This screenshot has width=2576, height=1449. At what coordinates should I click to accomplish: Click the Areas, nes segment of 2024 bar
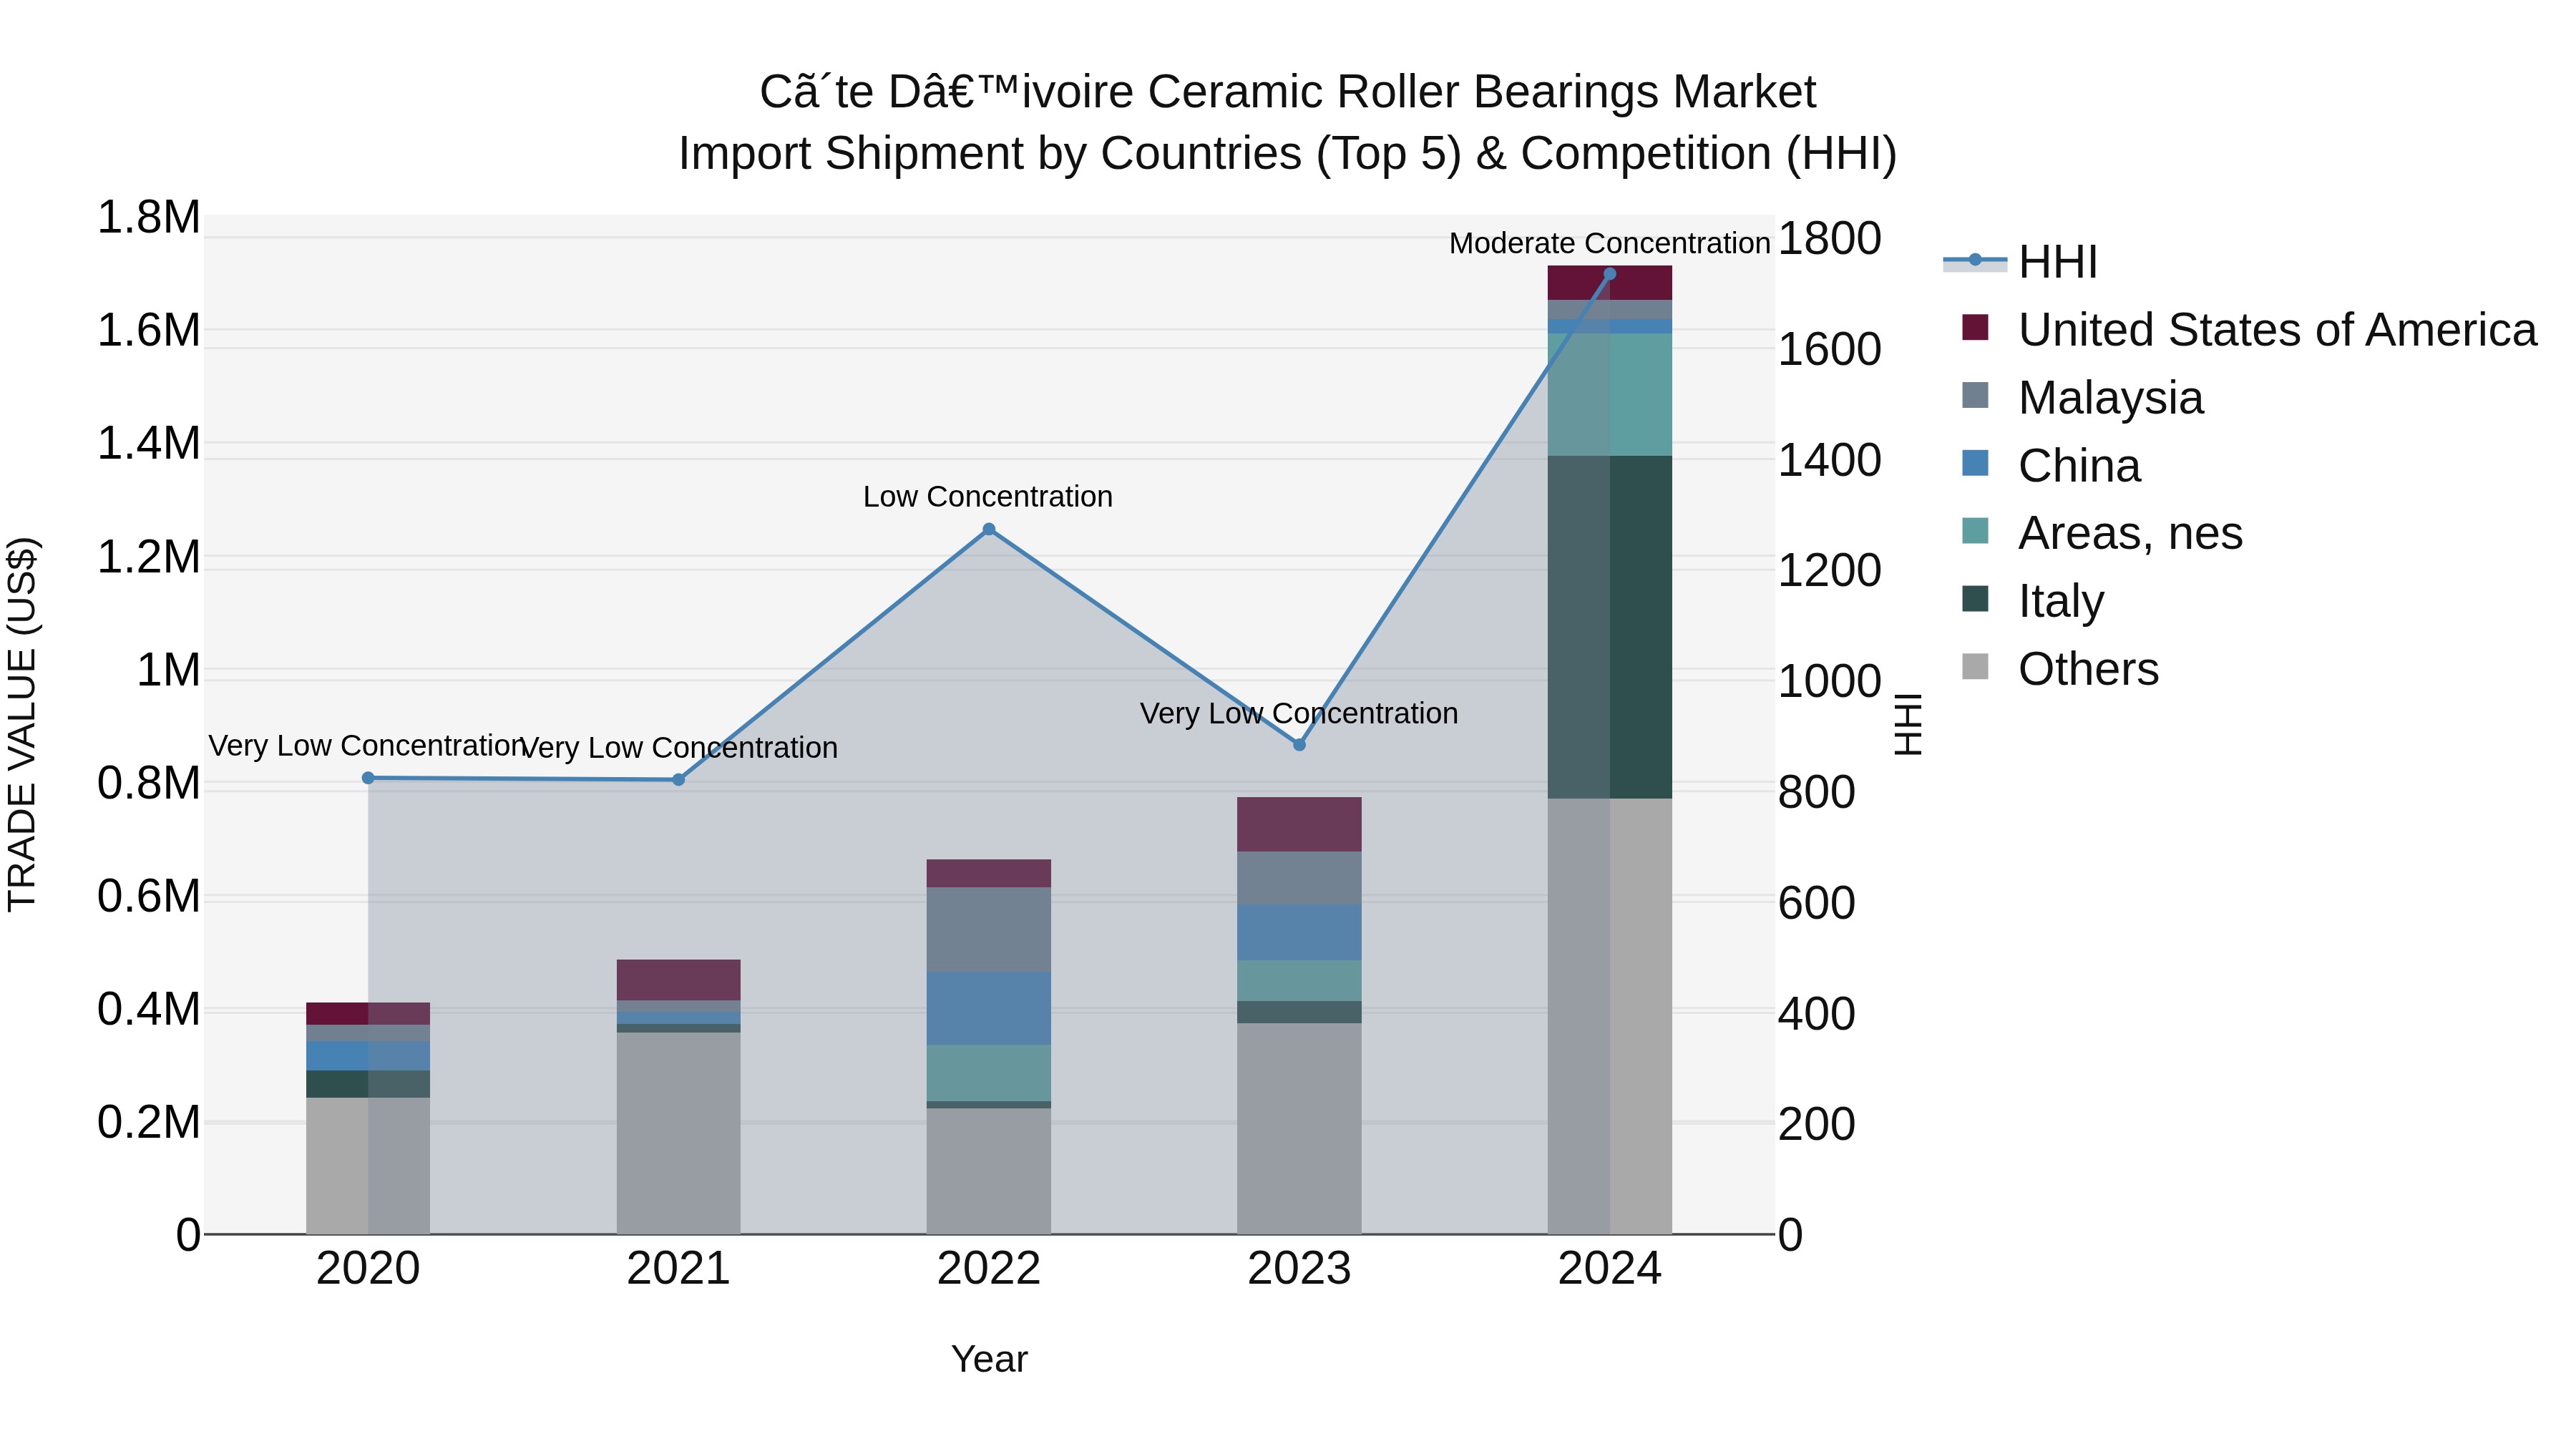point(1610,395)
